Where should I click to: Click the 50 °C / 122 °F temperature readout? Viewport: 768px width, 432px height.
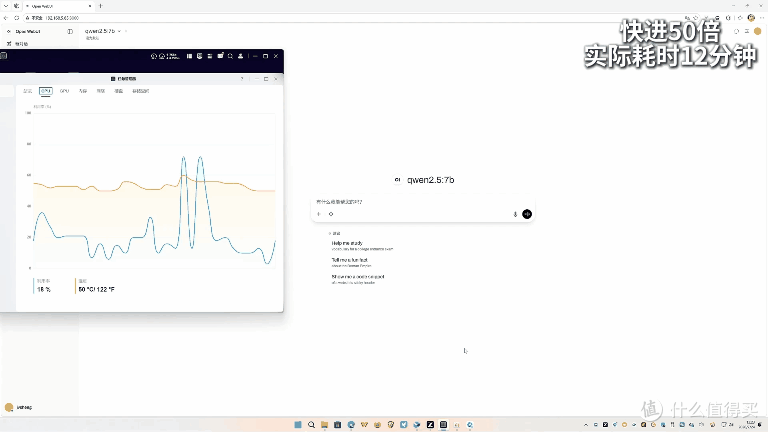point(96,289)
